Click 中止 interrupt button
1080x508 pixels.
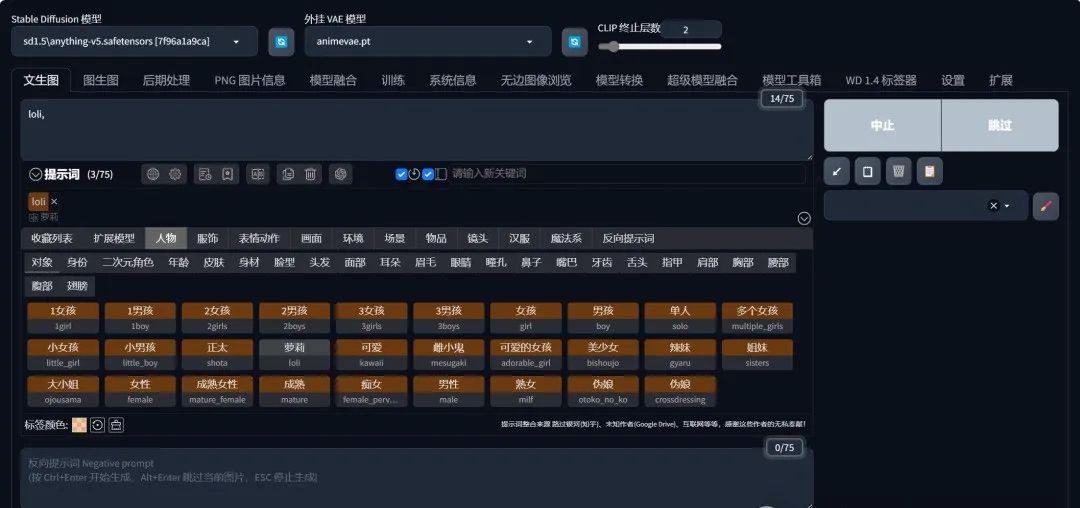882,125
